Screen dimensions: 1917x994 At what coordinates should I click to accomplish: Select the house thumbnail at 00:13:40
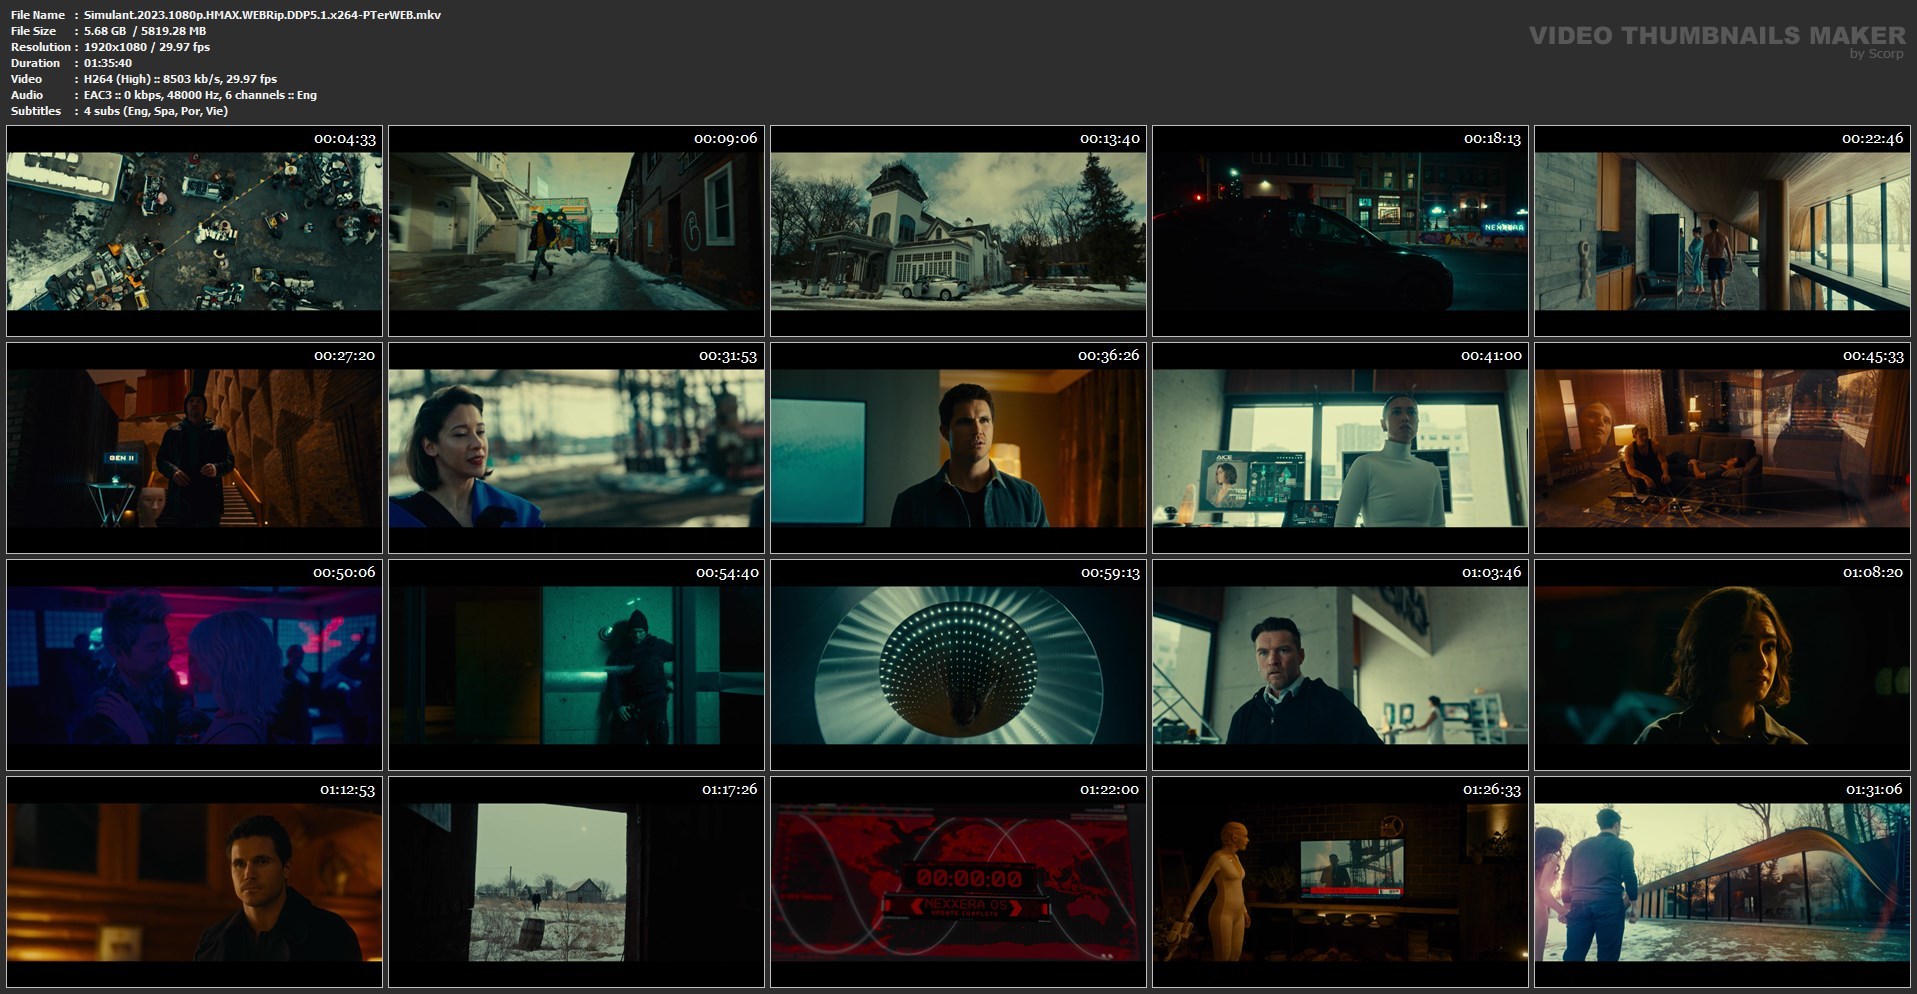pos(958,231)
